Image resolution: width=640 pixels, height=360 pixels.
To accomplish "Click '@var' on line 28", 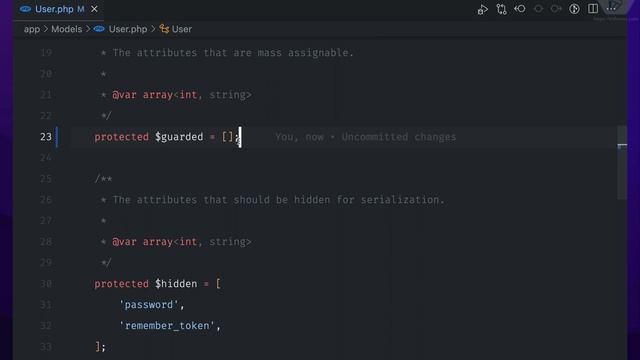I will pos(124,242).
